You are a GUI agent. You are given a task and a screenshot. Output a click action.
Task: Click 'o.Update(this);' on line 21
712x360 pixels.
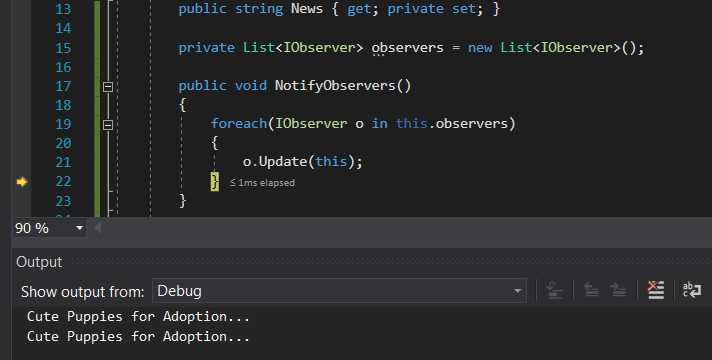point(302,162)
